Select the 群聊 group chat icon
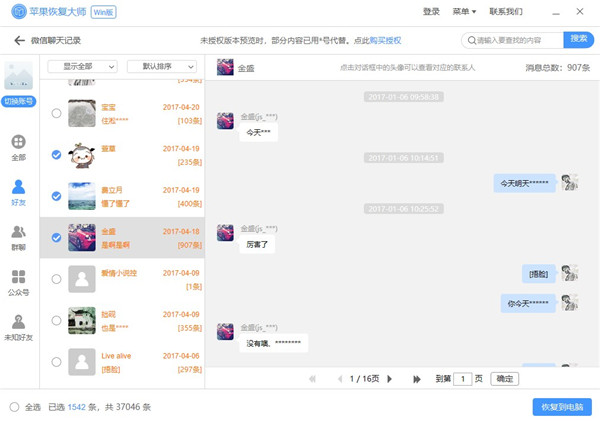This screenshot has height=421, width=600. (x=18, y=232)
